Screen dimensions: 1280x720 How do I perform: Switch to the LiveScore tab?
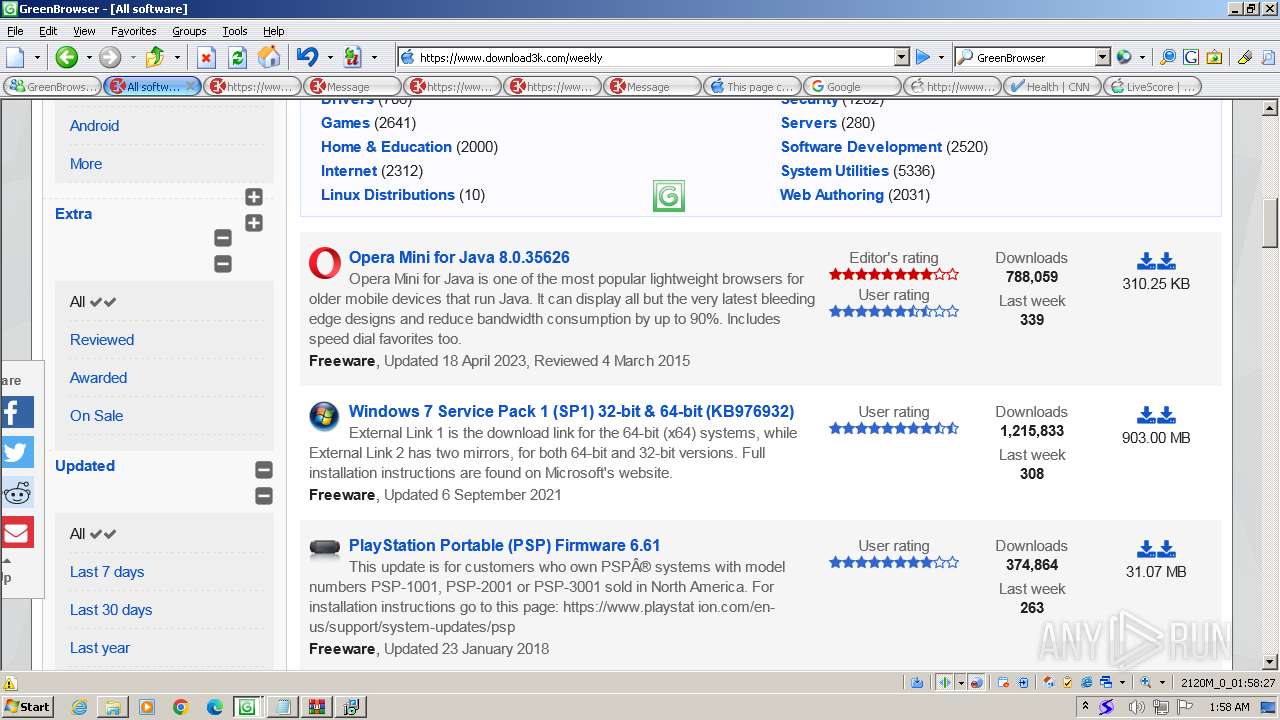(x=1152, y=86)
